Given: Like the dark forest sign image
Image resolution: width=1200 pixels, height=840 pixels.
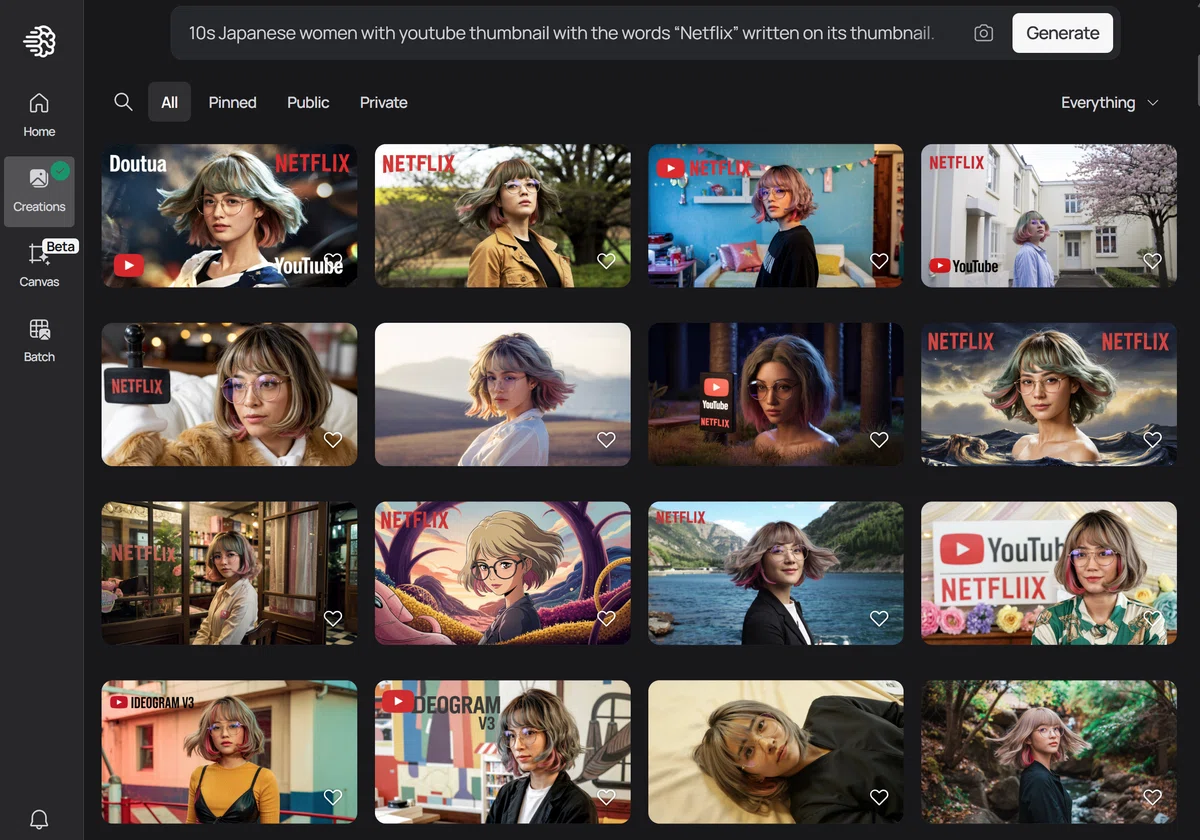Looking at the screenshot, I should [x=879, y=439].
